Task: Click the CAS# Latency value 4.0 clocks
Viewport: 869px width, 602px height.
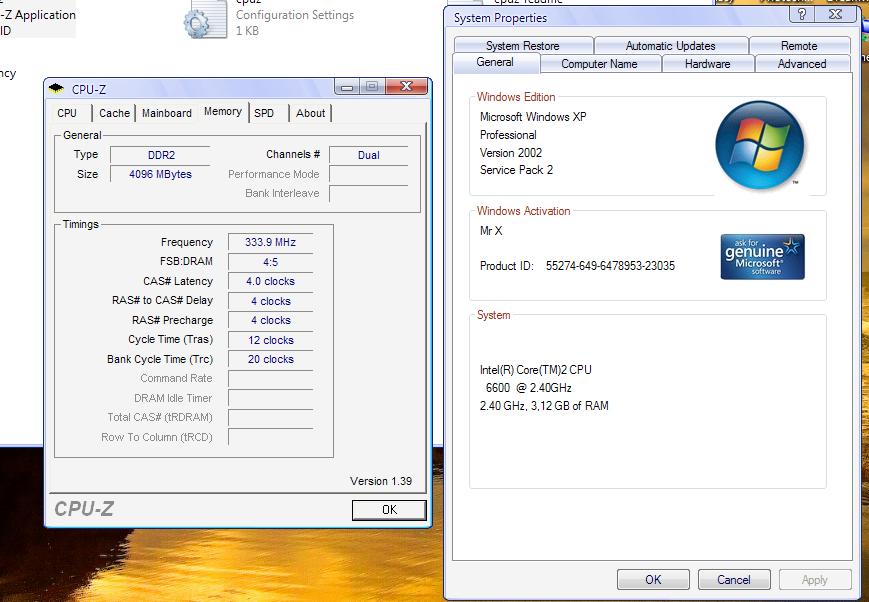Action: [x=270, y=281]
